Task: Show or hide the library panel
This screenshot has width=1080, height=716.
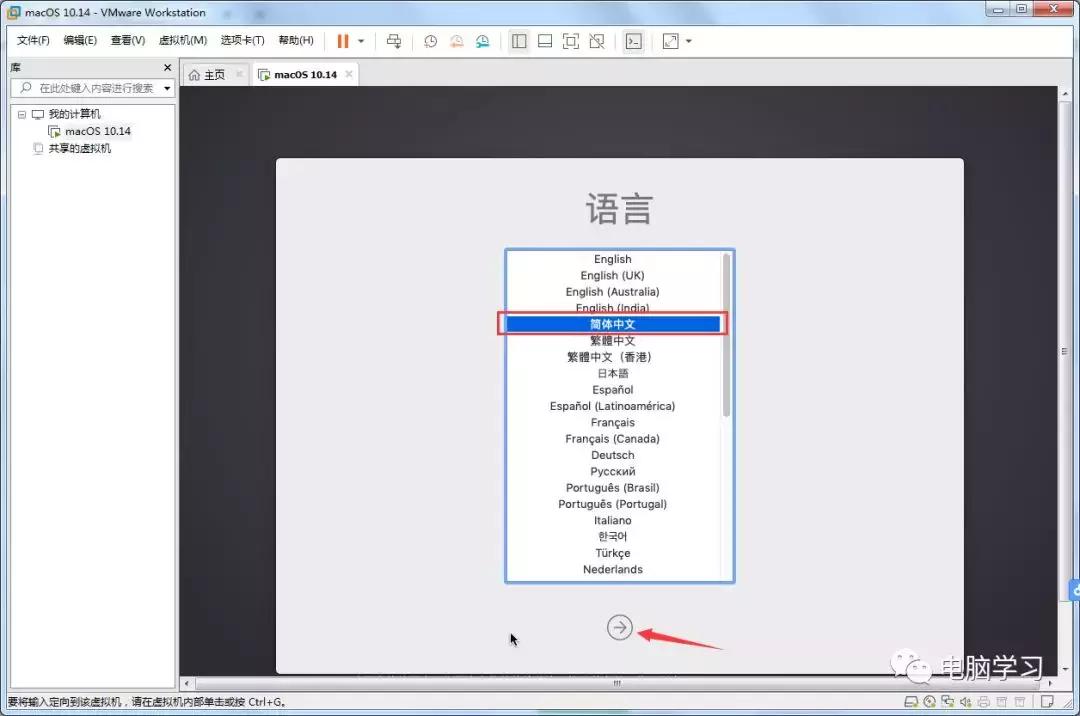Action: 518,41
